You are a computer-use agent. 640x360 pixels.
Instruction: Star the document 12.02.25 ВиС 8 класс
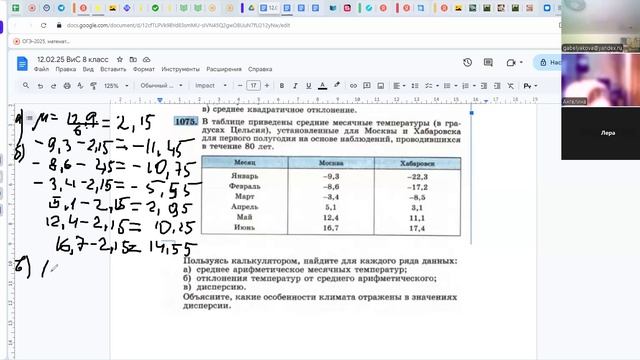[x=120, y=60]
